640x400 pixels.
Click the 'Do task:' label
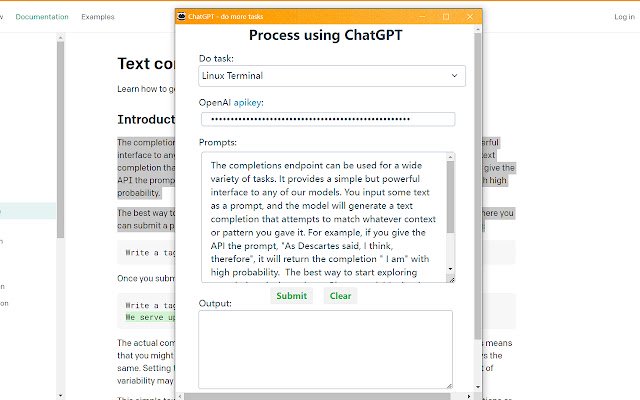point(216,58)
